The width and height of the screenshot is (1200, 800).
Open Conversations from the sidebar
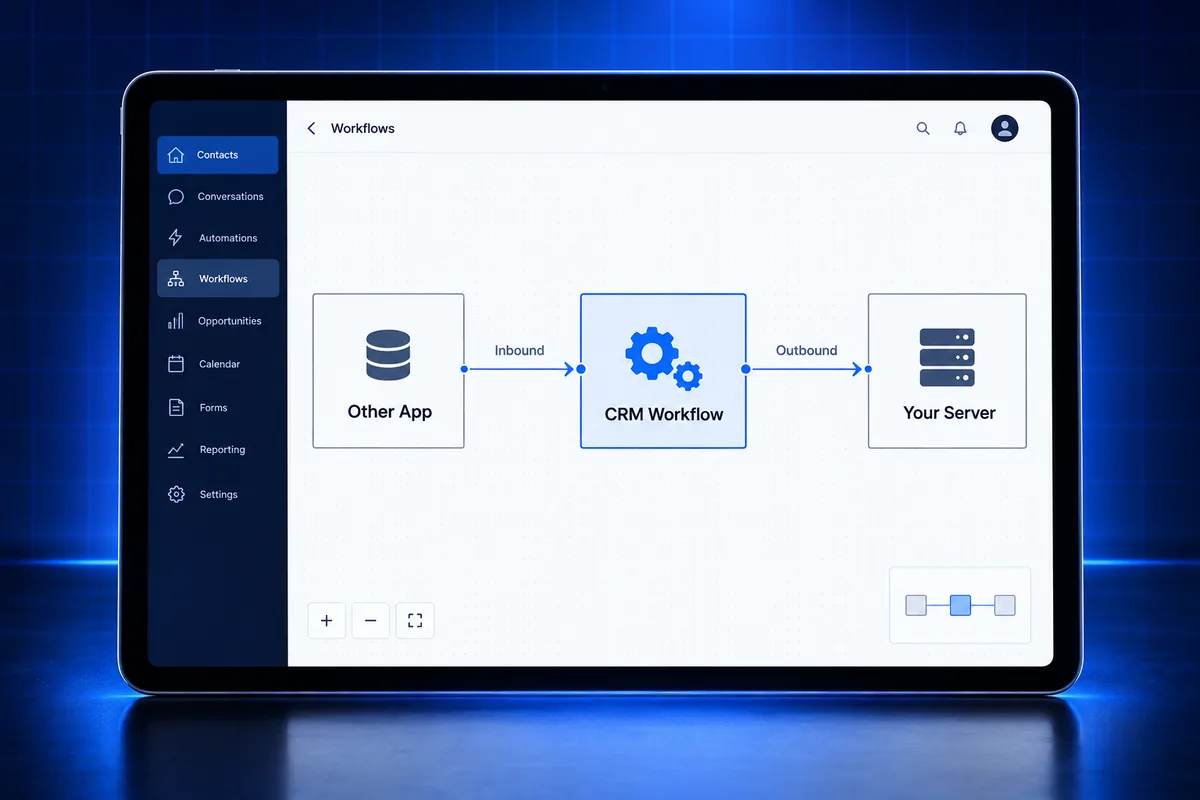pos(218,197)
